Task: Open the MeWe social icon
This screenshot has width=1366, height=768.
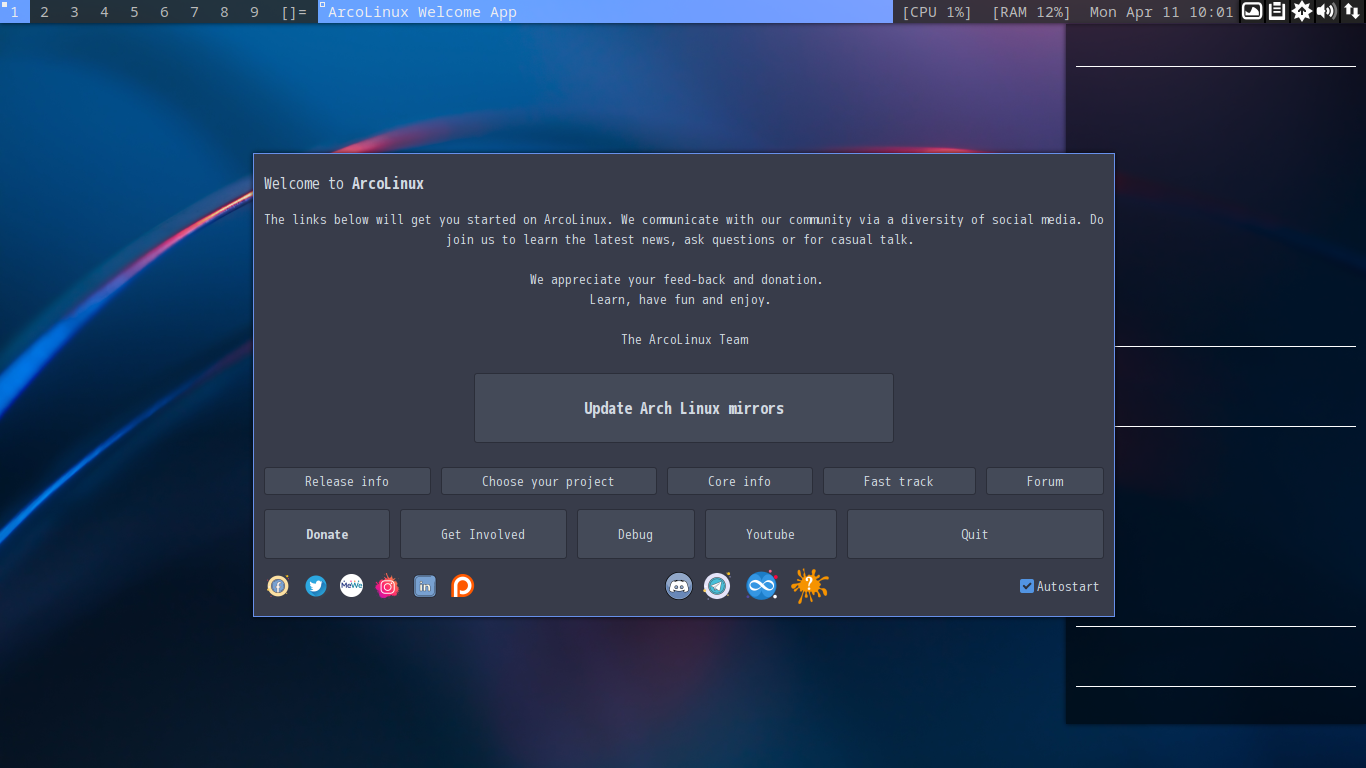Action: [351, 586]
